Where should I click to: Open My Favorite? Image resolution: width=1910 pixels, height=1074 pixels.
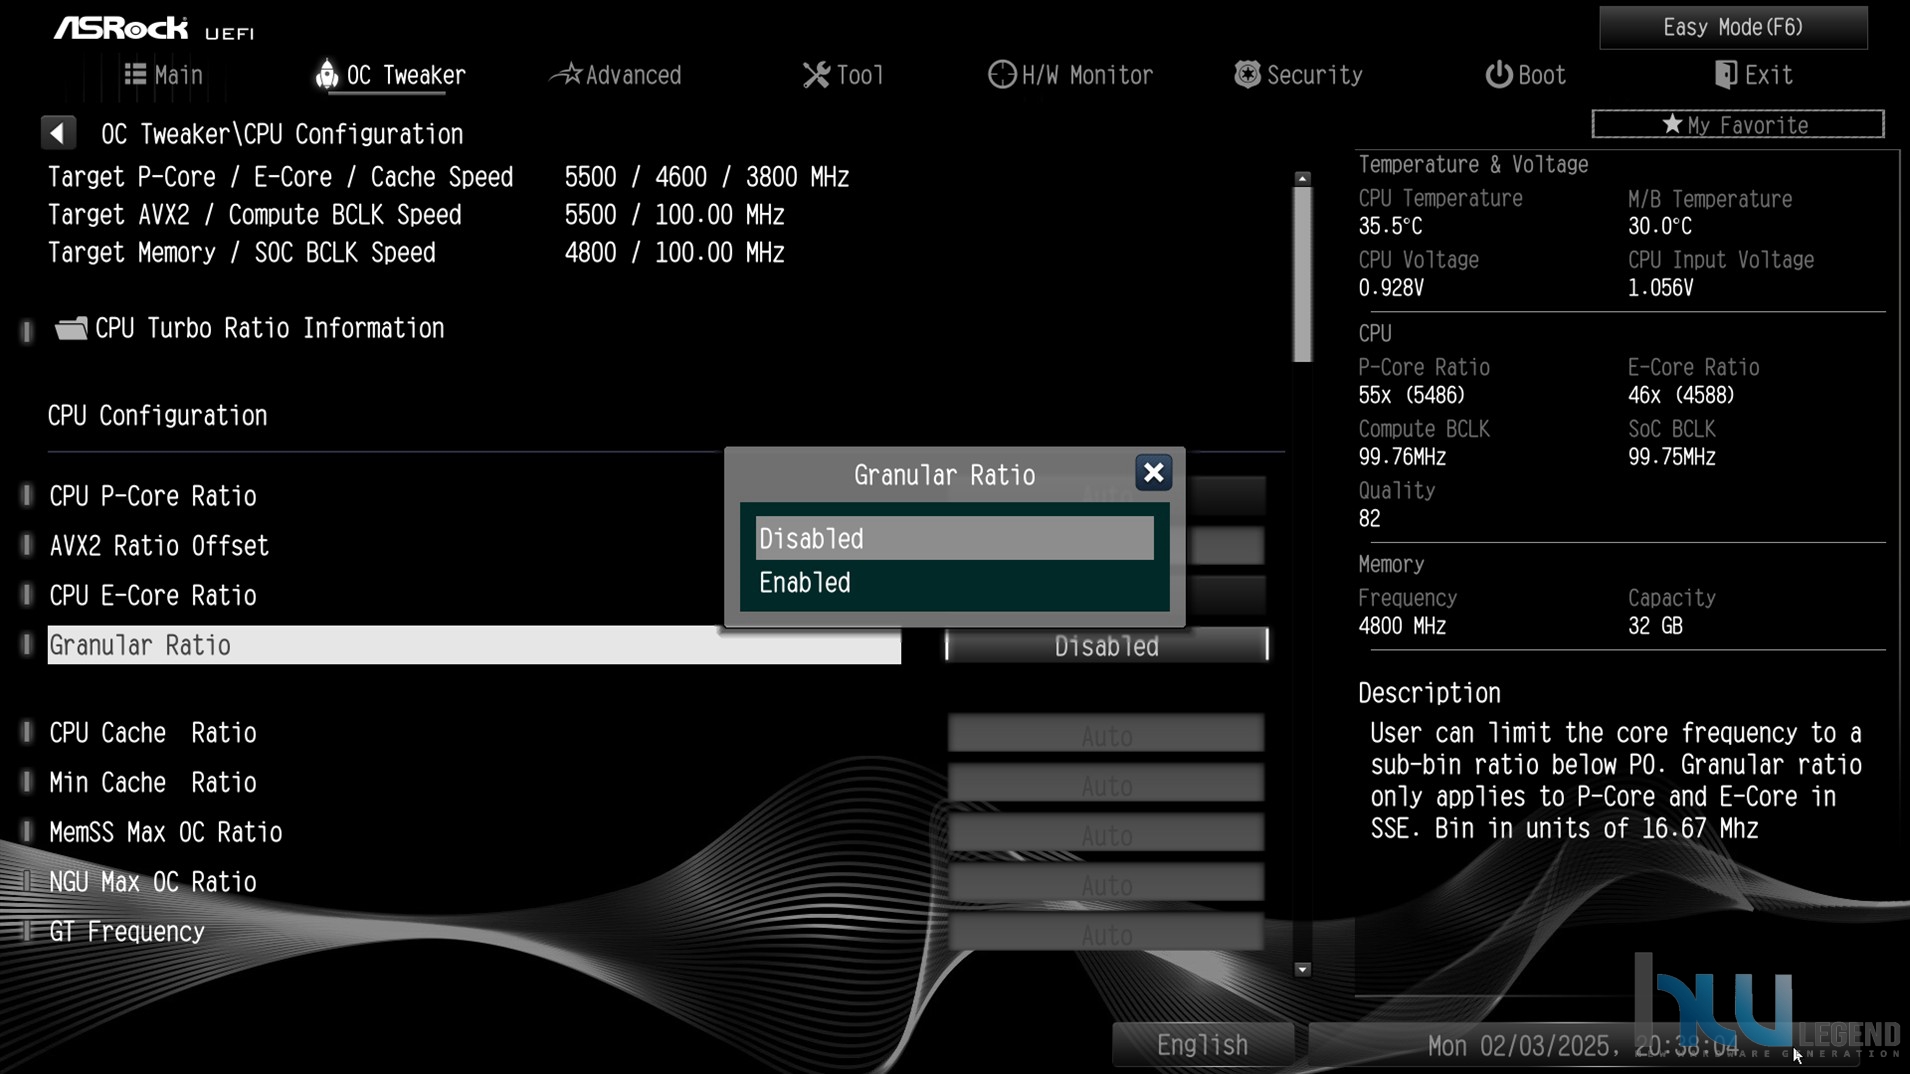click(1738, 124)
